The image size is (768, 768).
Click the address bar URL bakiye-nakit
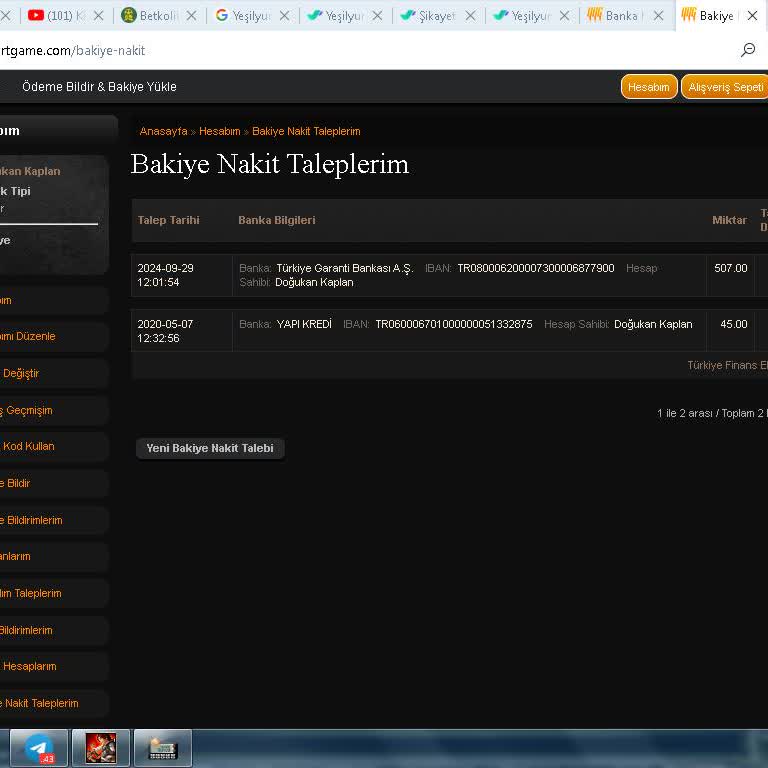72,50
